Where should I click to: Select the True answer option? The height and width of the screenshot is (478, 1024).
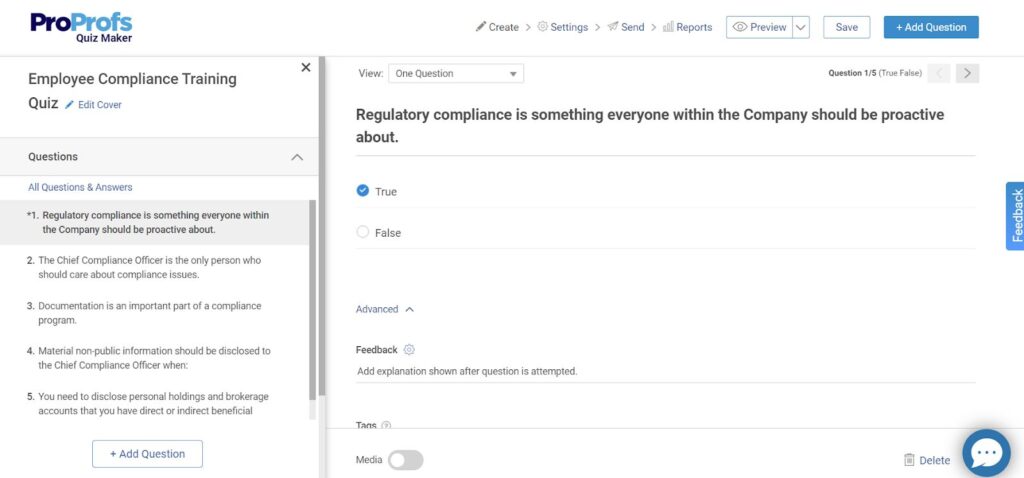(363, 191)
